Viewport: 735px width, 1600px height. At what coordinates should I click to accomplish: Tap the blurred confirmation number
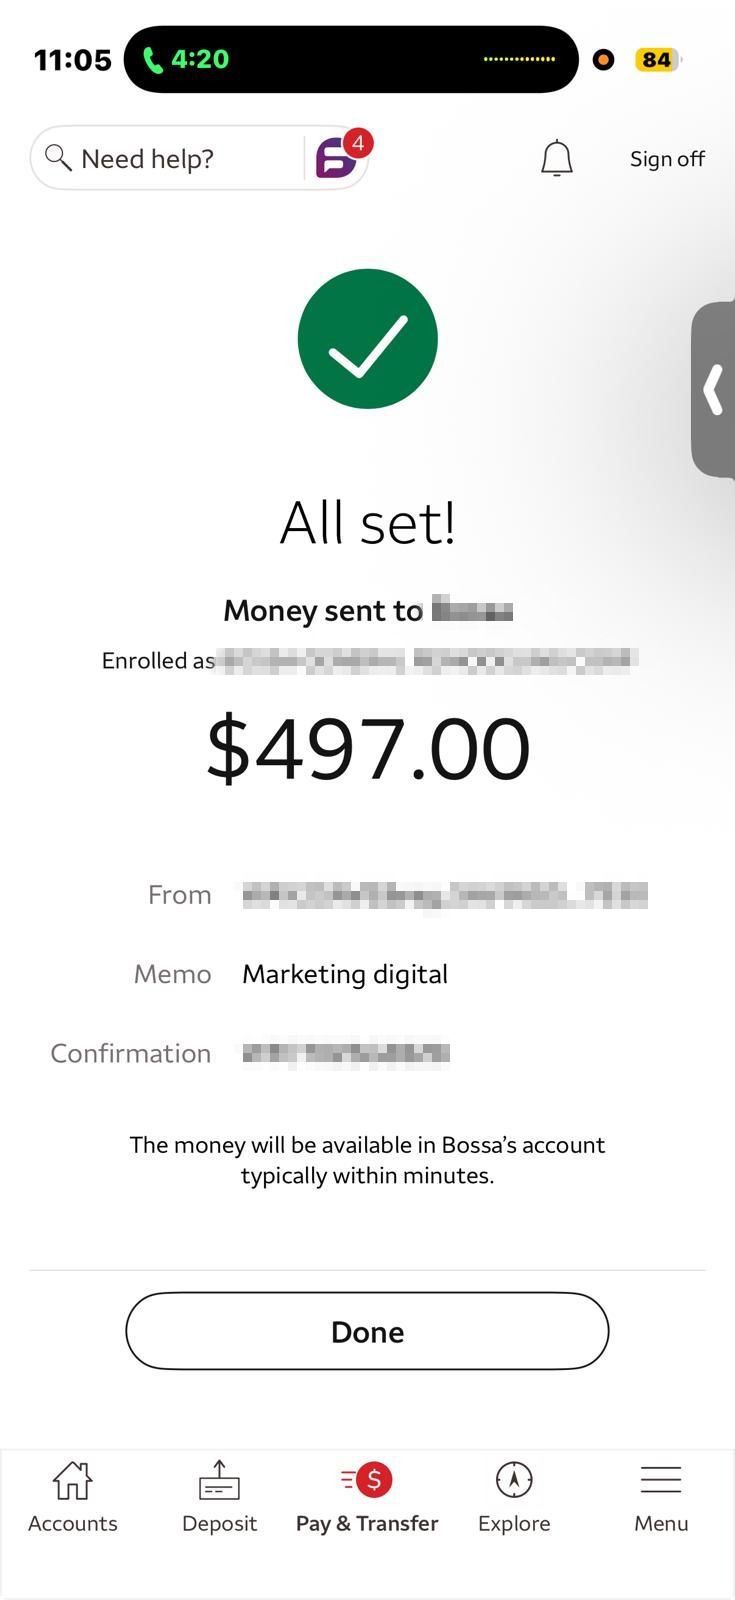coord(345,1053)
